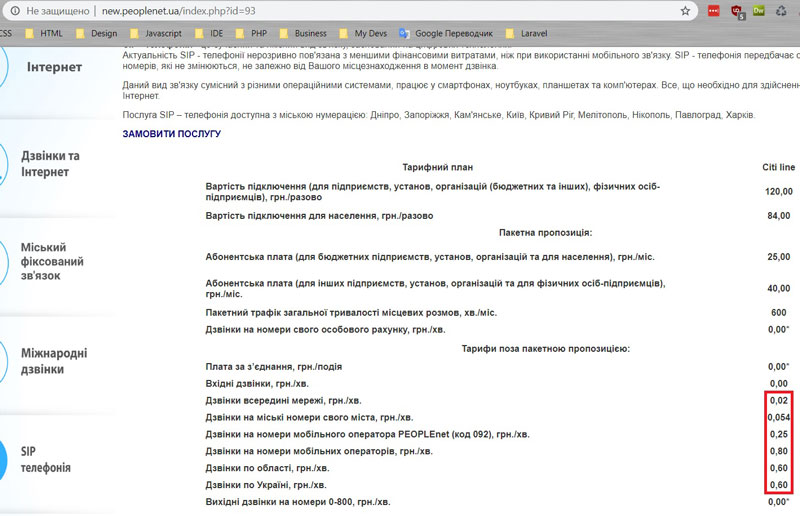Select the 0,054 city numbers call rate
This screenshot has height=516, width=800.
(779, 417)
